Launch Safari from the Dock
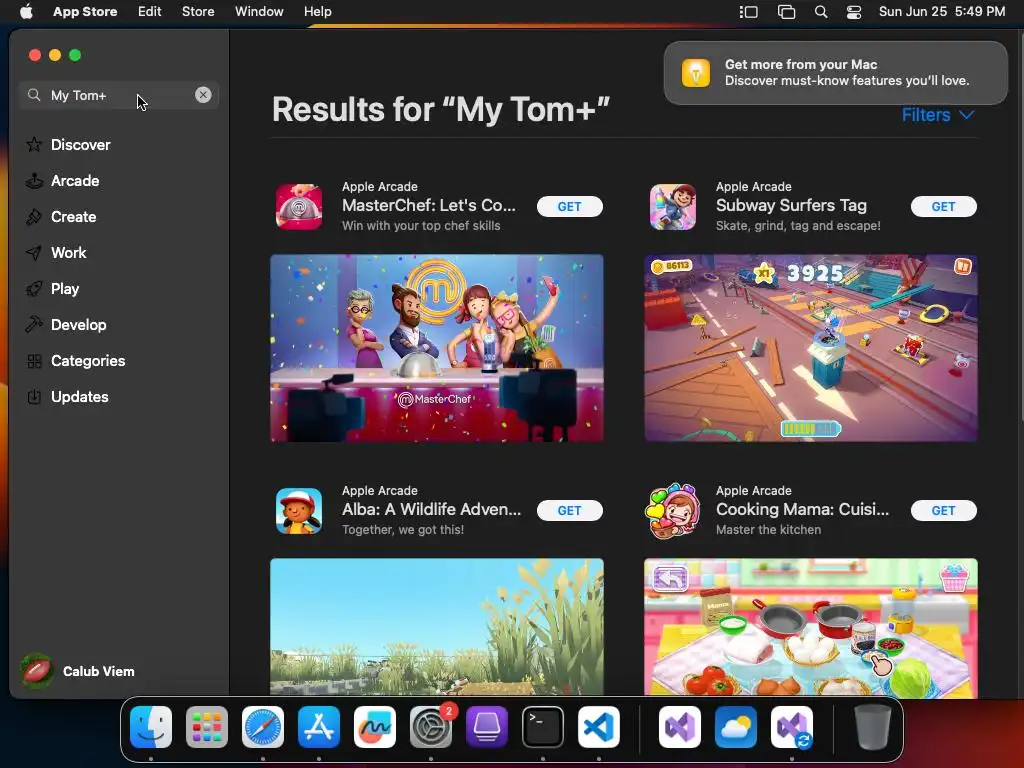The image size is (1024, 768). [263, 727]
